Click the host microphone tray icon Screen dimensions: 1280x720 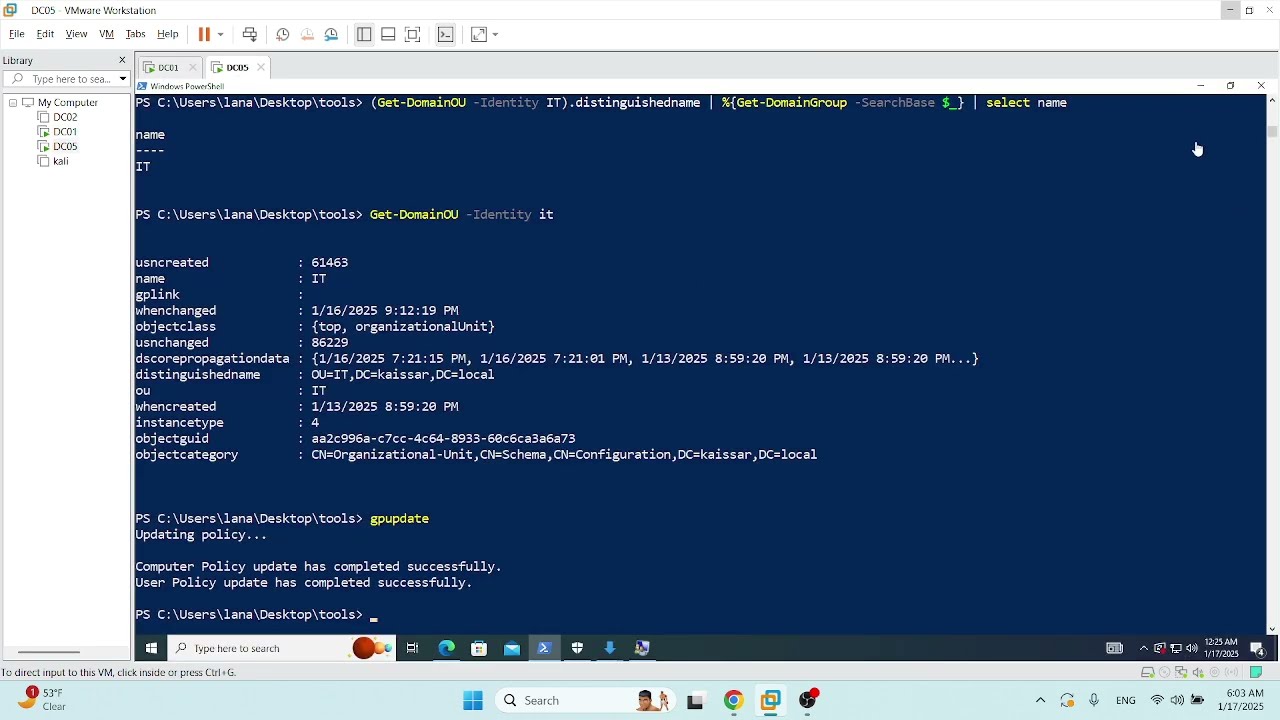(1094, 700)
